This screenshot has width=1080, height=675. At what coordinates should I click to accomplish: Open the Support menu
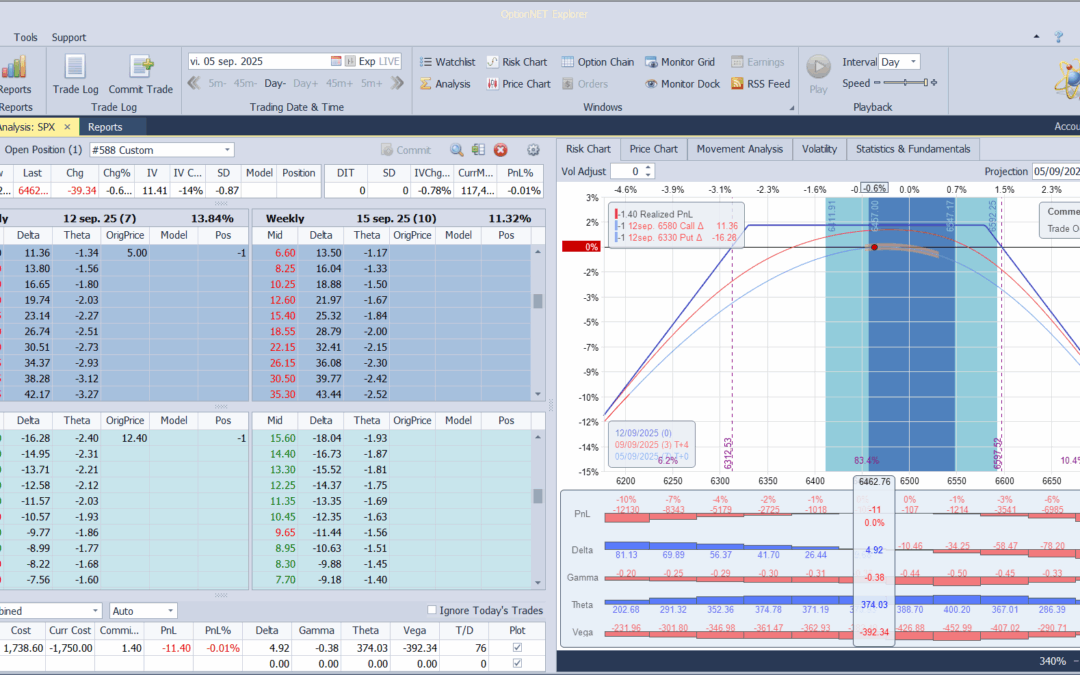(x=69, y=37)
